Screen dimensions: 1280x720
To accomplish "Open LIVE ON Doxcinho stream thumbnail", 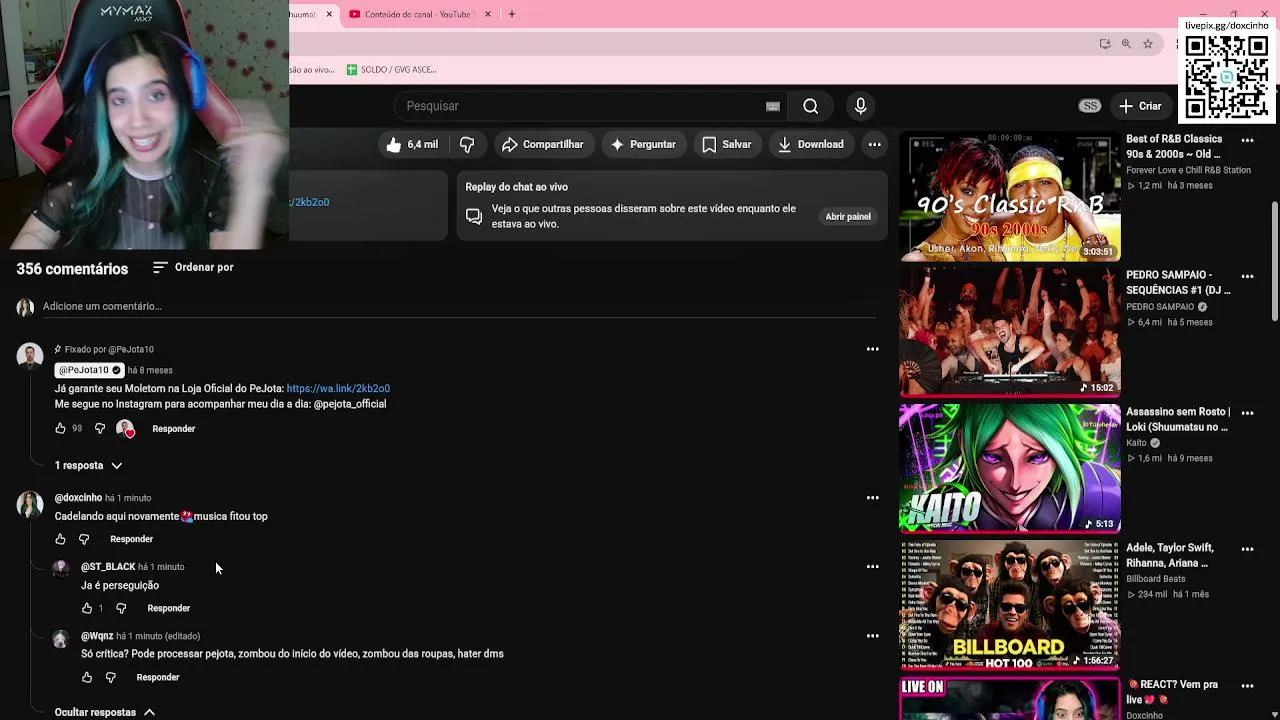I will tap(1010, 699).
